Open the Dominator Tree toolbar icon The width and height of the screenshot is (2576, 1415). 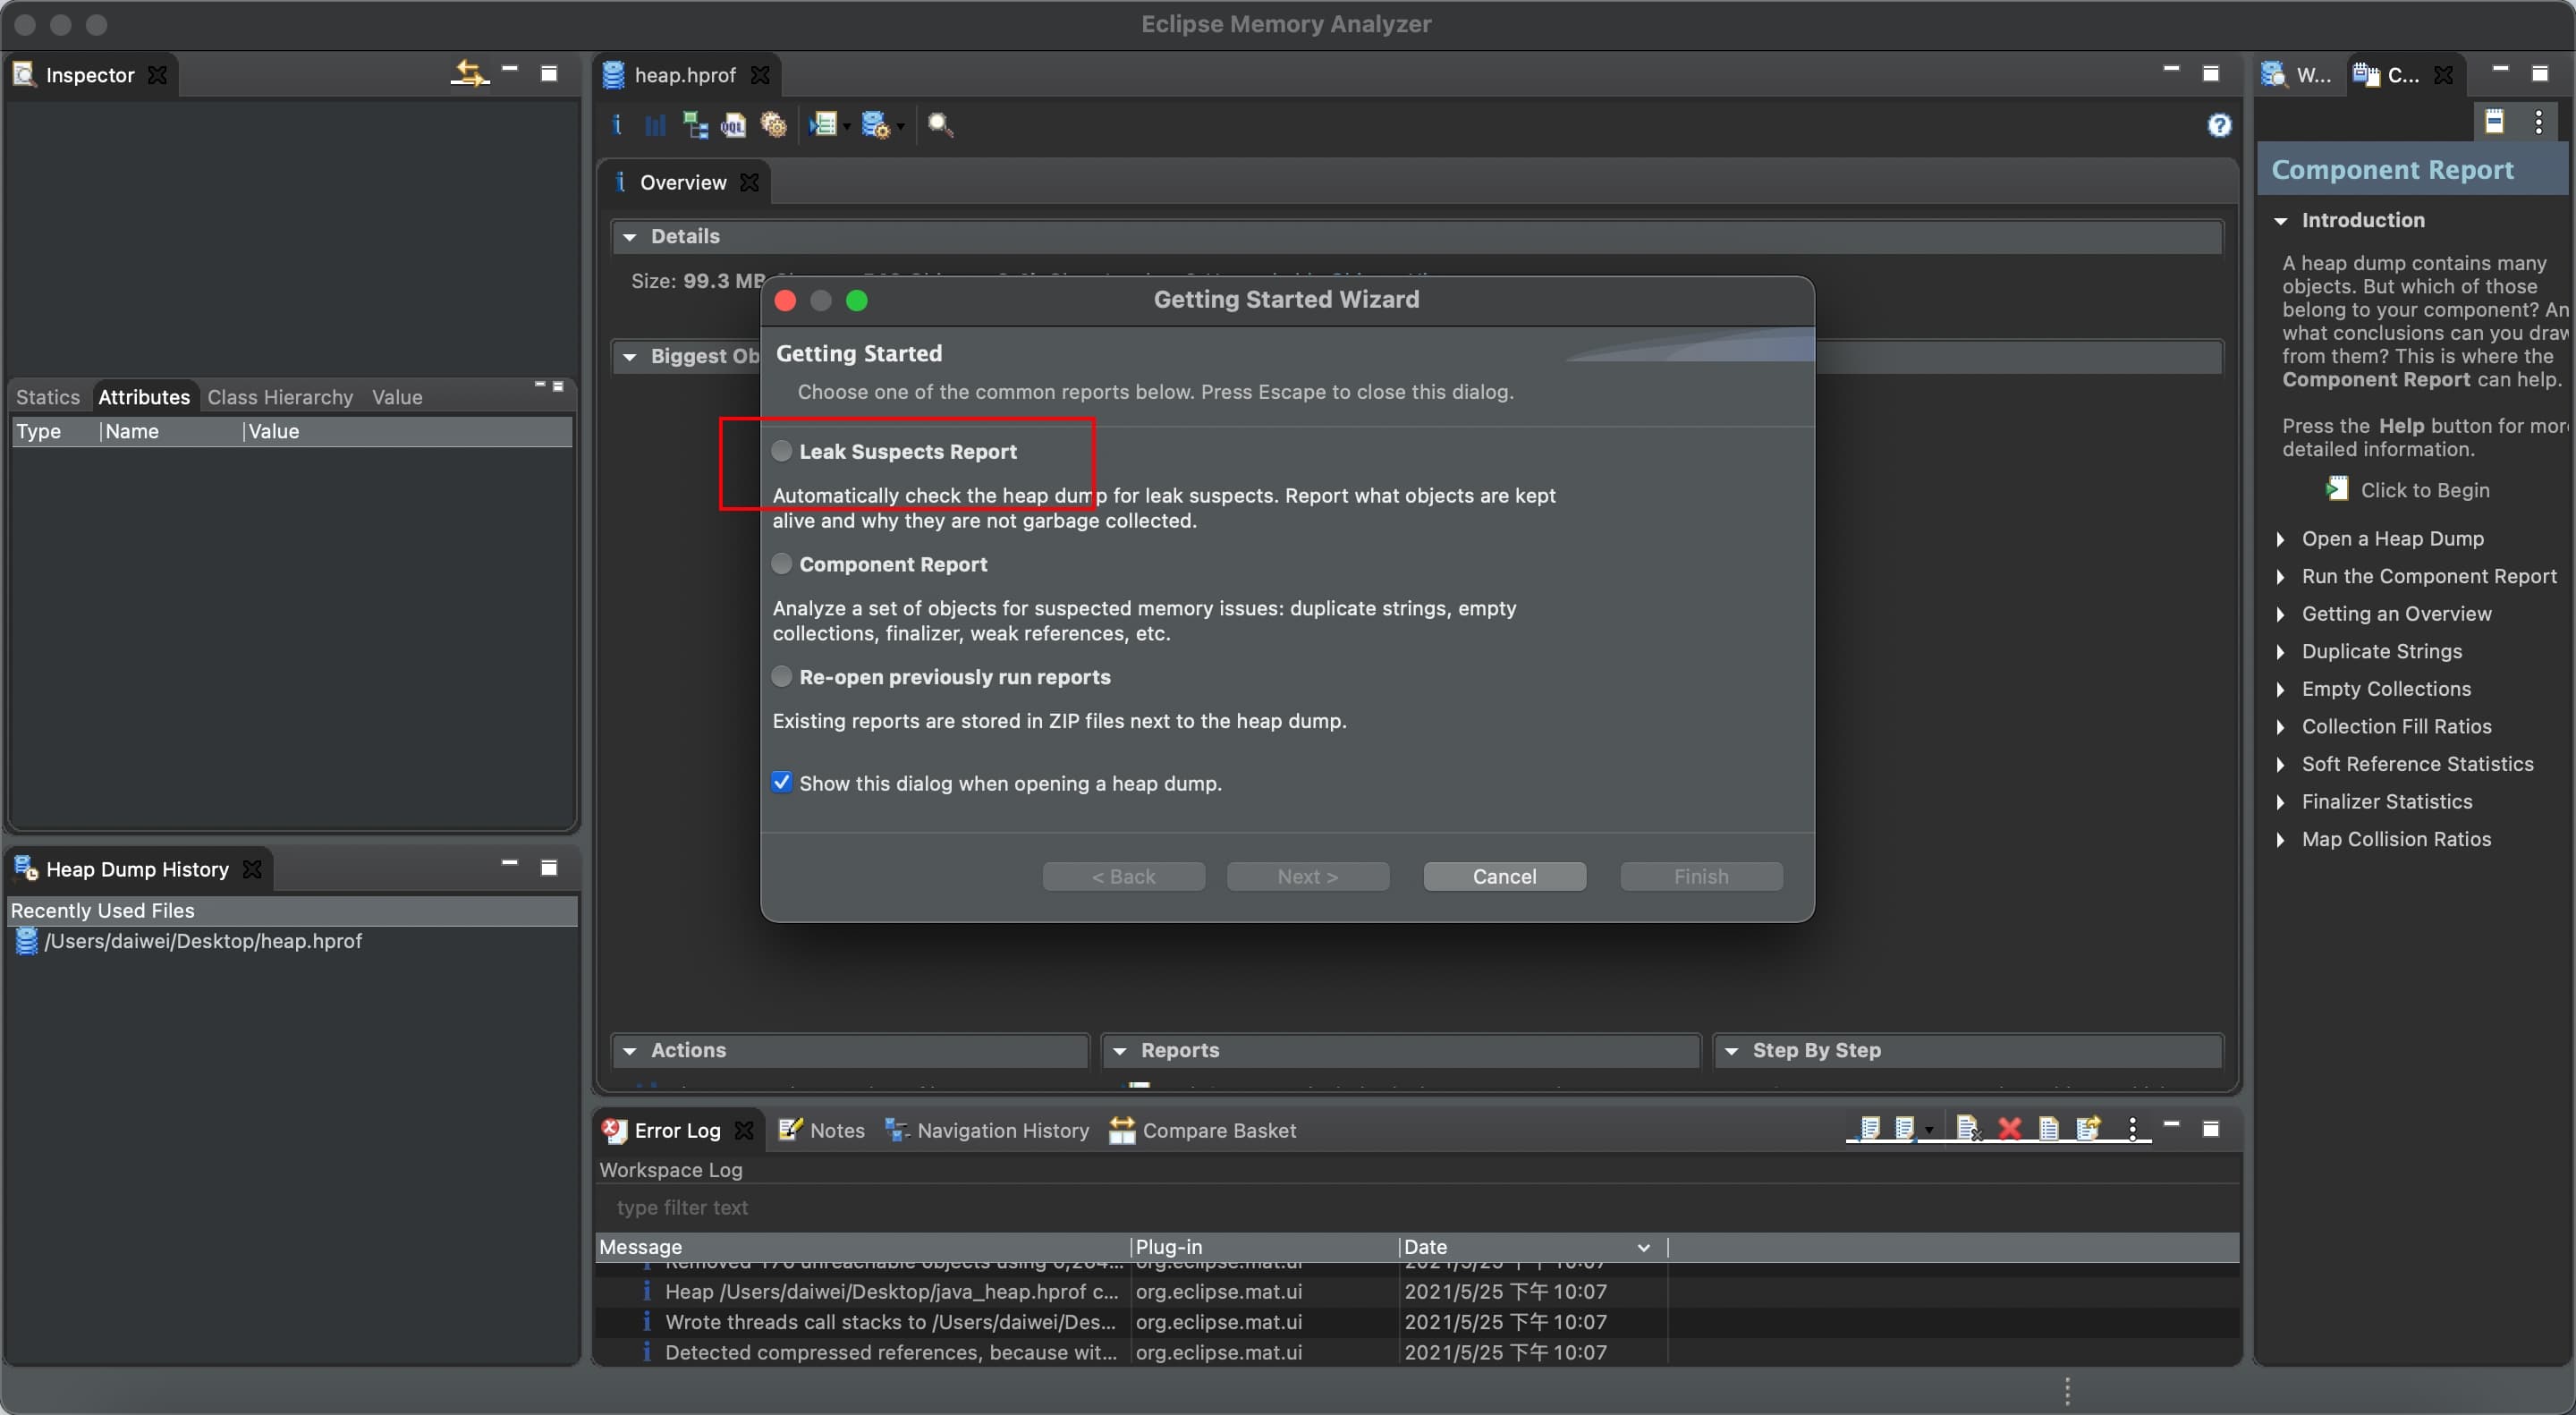(x=694, y=125)
